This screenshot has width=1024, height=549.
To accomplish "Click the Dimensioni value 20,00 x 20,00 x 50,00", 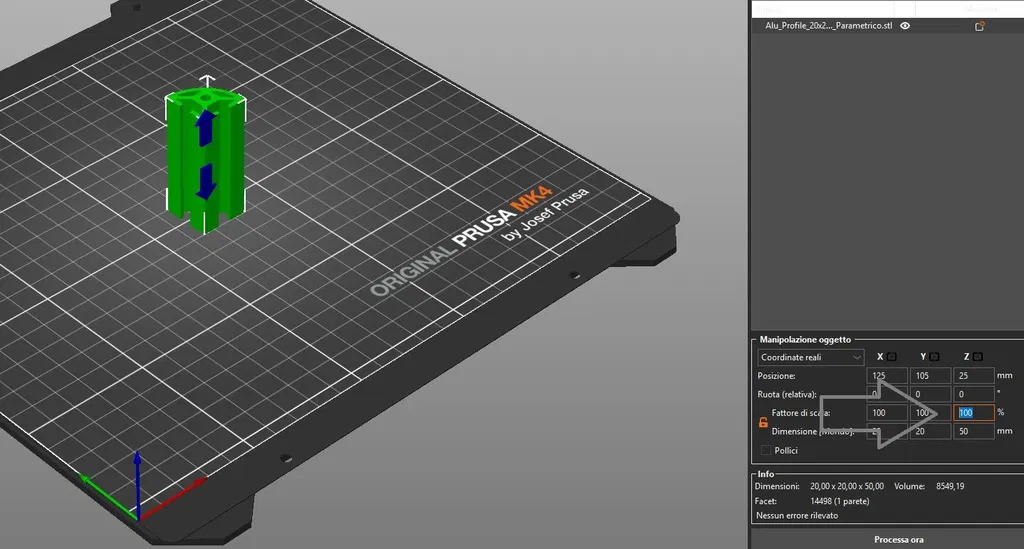I will coord(847,486).
